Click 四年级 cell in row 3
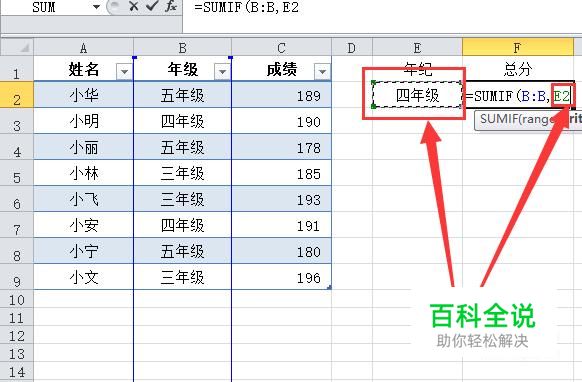The height and width of the screenshot is (382, 582). pyautogui.click(x=182, y=121)
